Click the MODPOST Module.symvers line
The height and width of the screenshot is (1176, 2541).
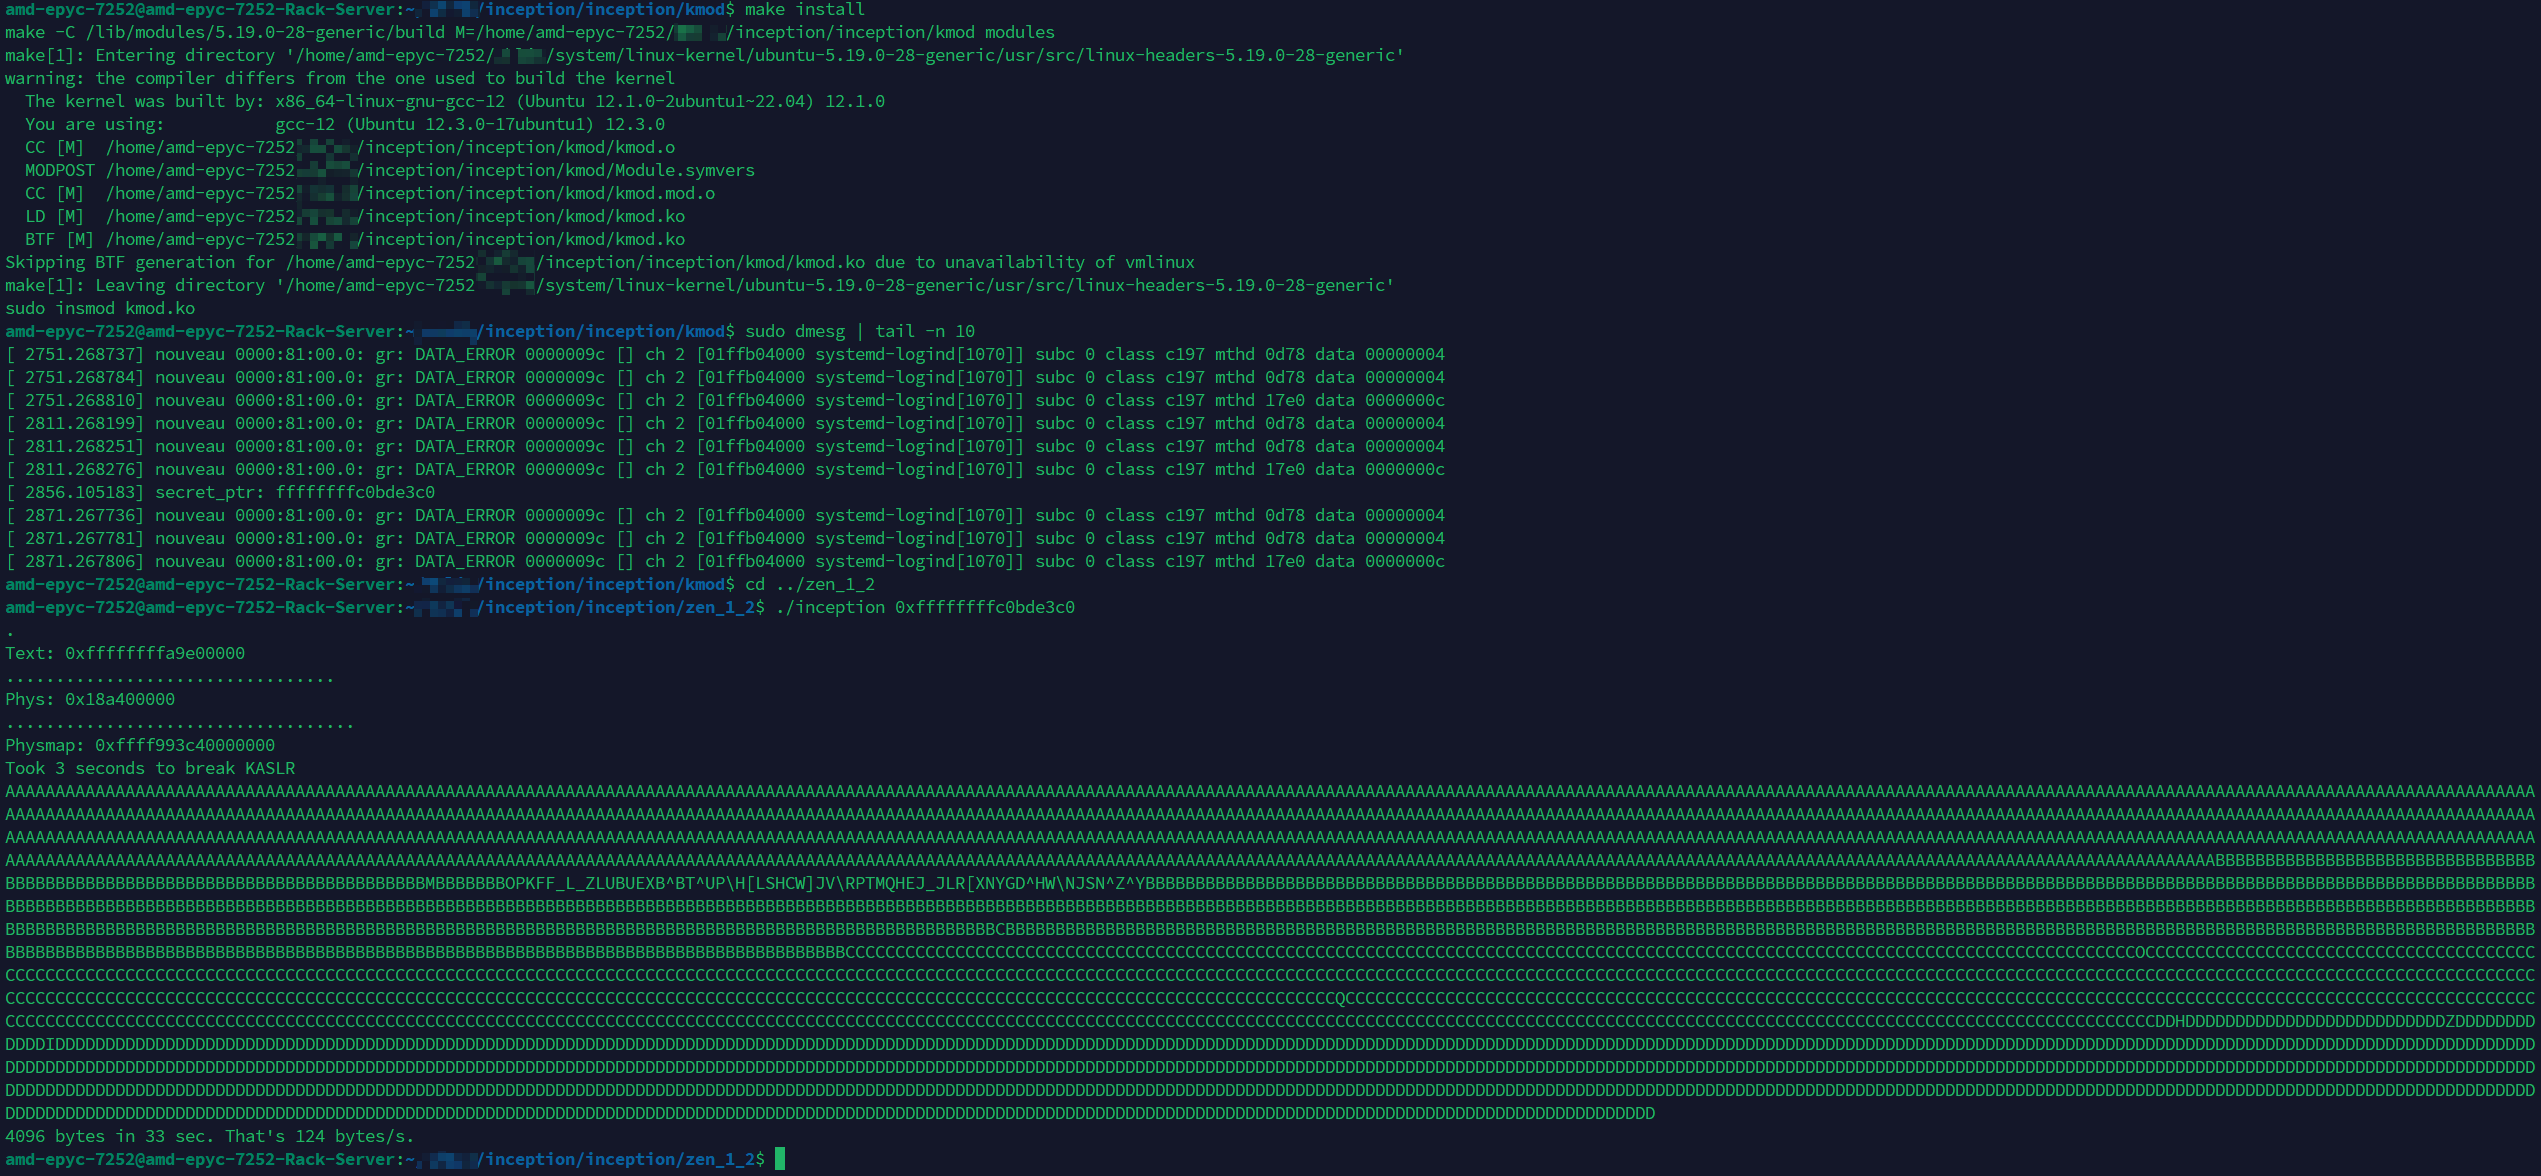[x=390, y=170]
